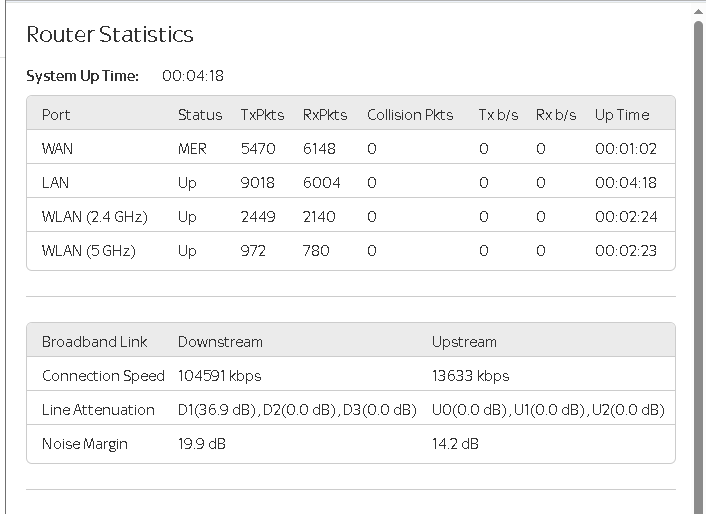Click the RxPkts column header
Viewport: 706px width, 514px height.
tap(325, 115)
